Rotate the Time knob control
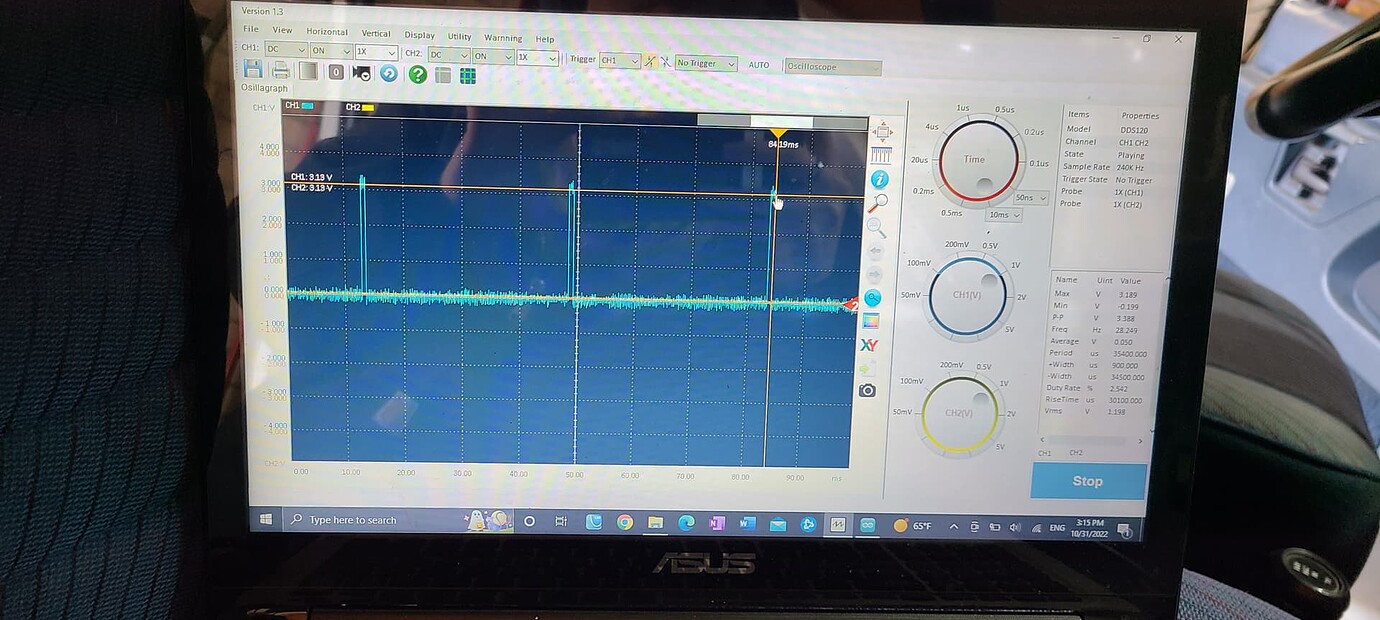Image resolution: width=1380 pixels, height=620 pixels. [x=976, y=159]
